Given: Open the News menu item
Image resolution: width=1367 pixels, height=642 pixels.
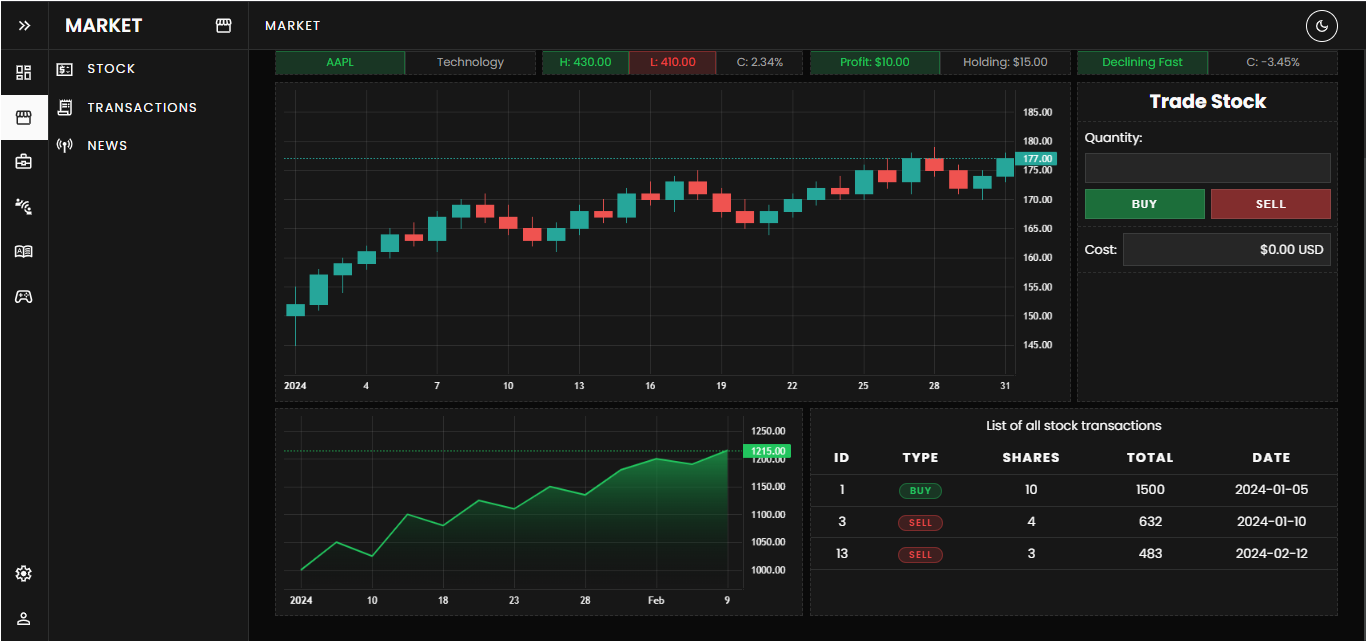Looking at the screenshot, I should point(107,145).
